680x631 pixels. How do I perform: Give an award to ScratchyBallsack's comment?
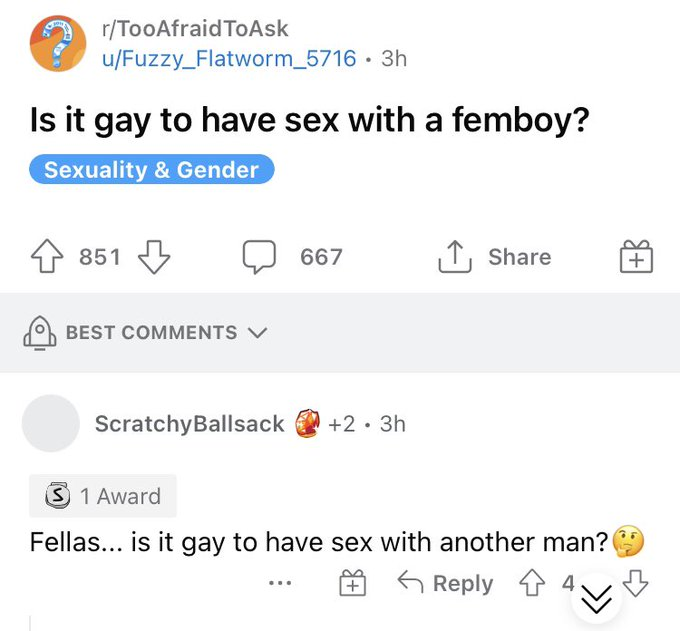point(352,582)
